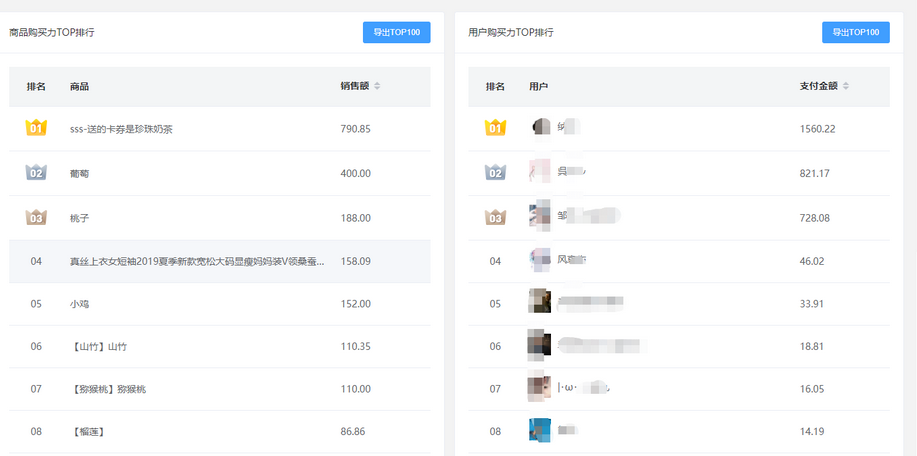Export TOP100 for 商品购买力 ranking
The height and width of the screenshot is (456, 917).
(x=396, y=32)
